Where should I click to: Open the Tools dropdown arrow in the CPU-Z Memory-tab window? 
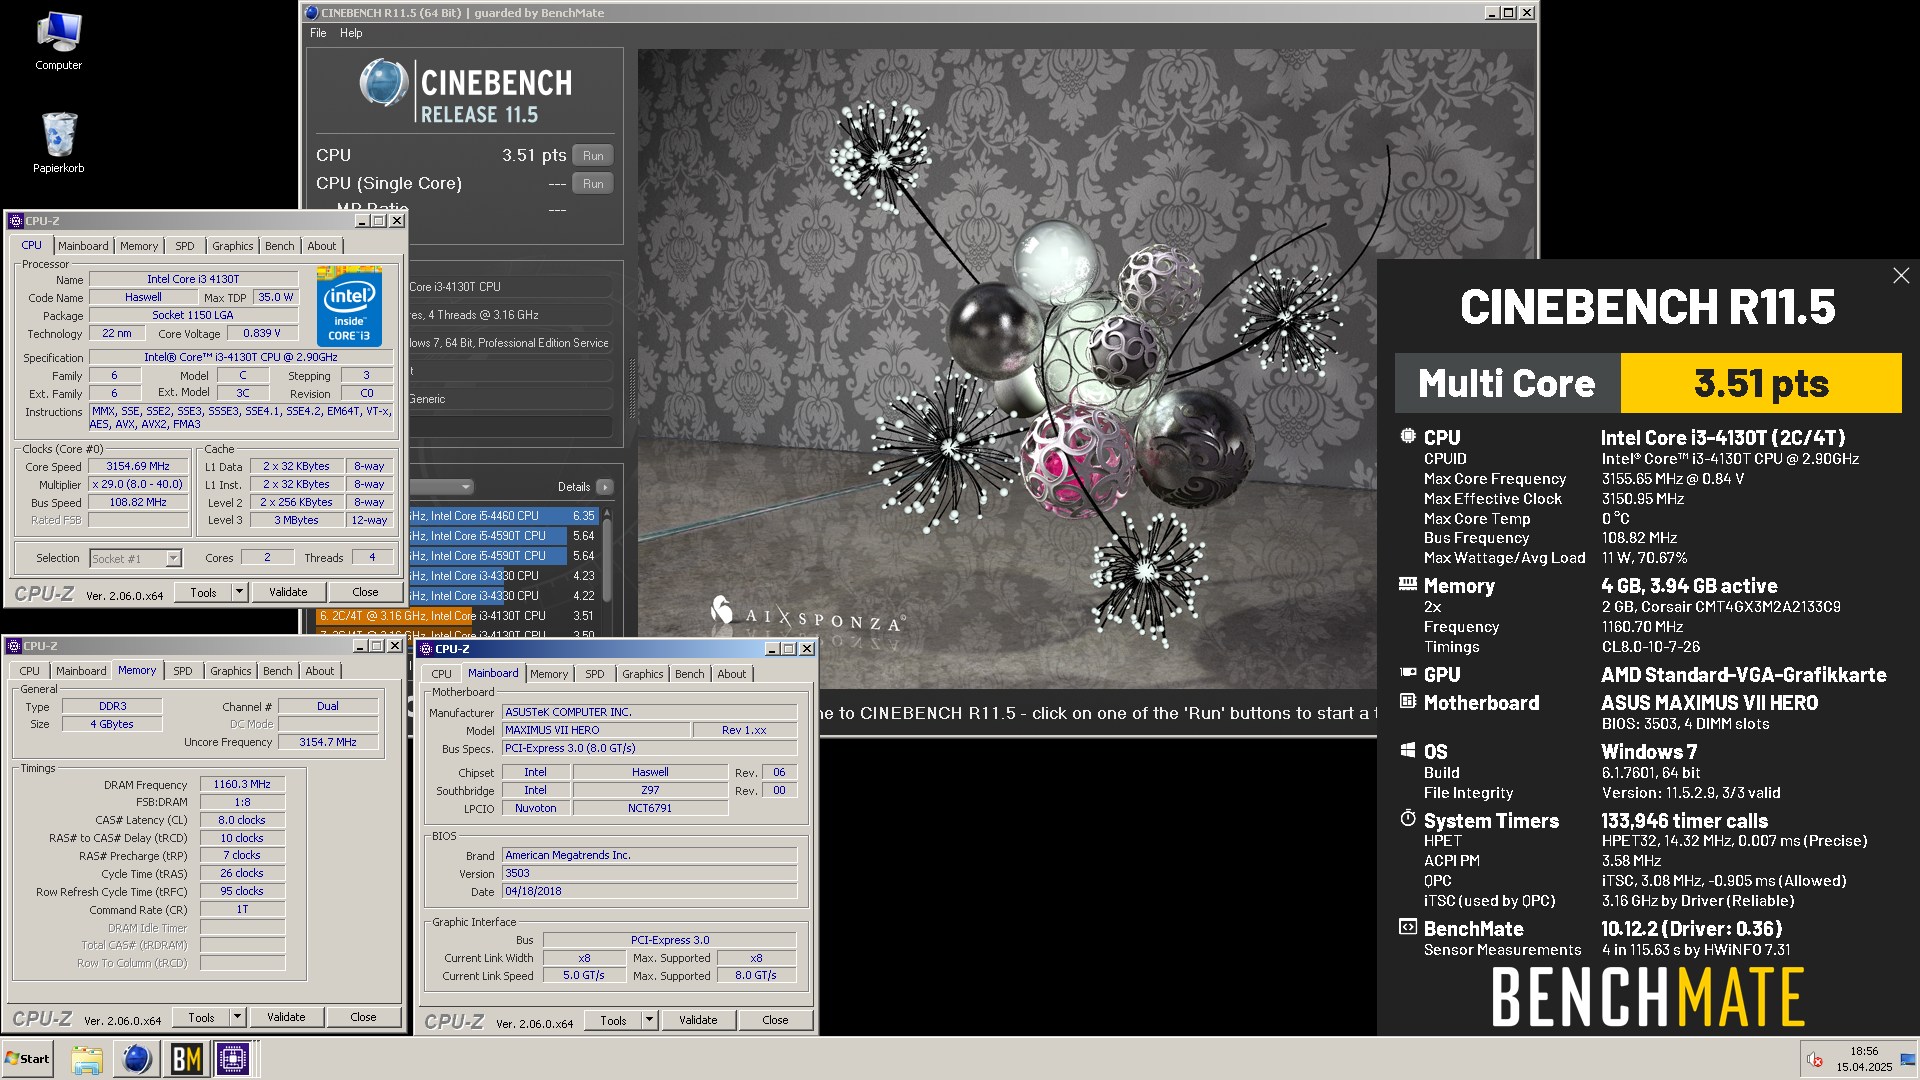[237, 1017]
